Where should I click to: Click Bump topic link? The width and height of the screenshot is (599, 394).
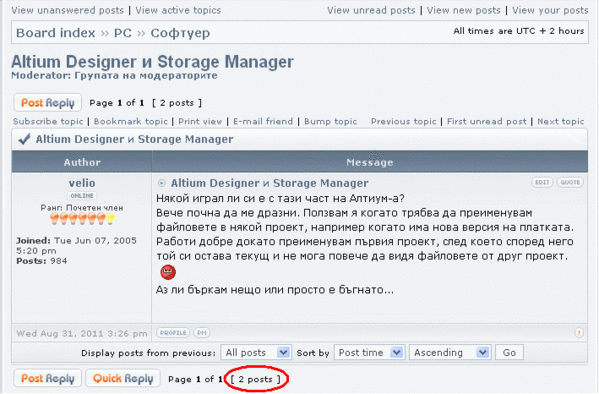pos(330,122)
